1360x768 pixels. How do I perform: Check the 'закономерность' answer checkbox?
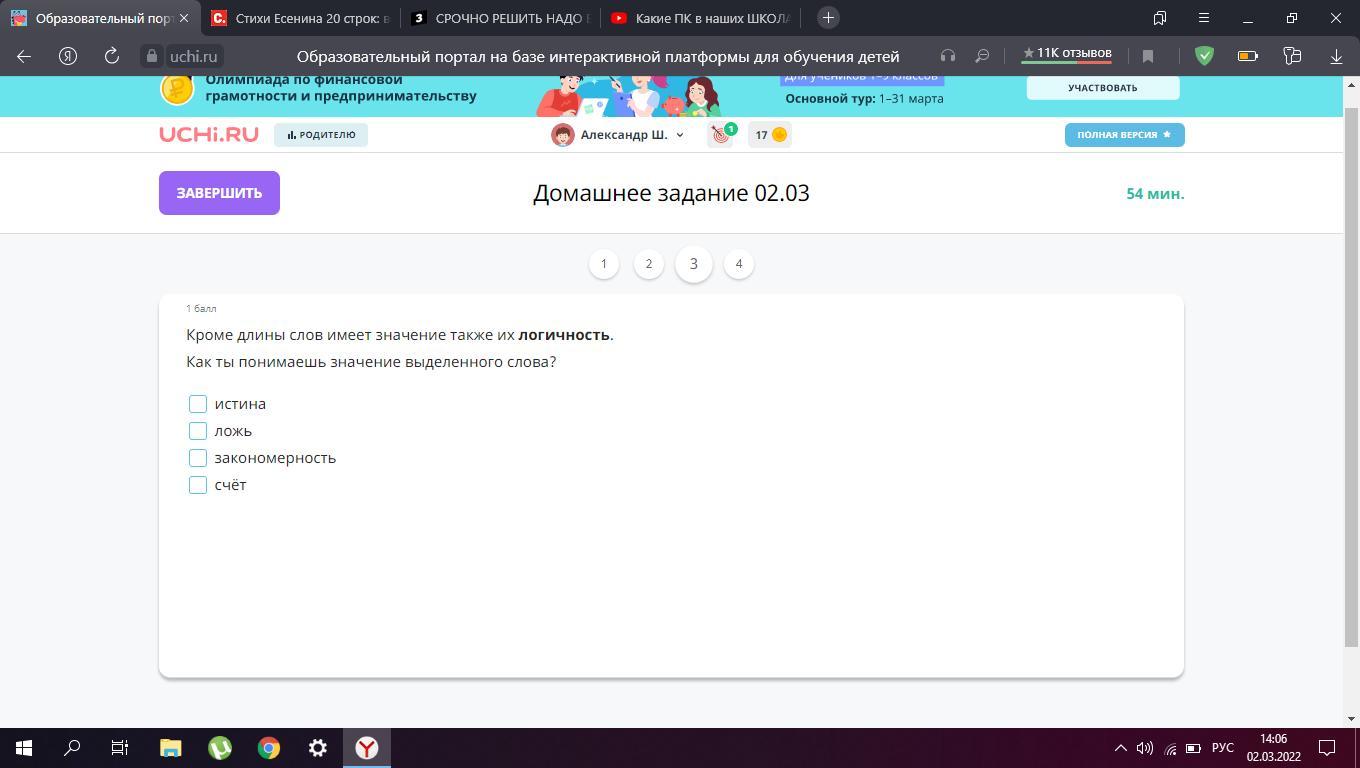pyautogui.click(x=198, y=458)
